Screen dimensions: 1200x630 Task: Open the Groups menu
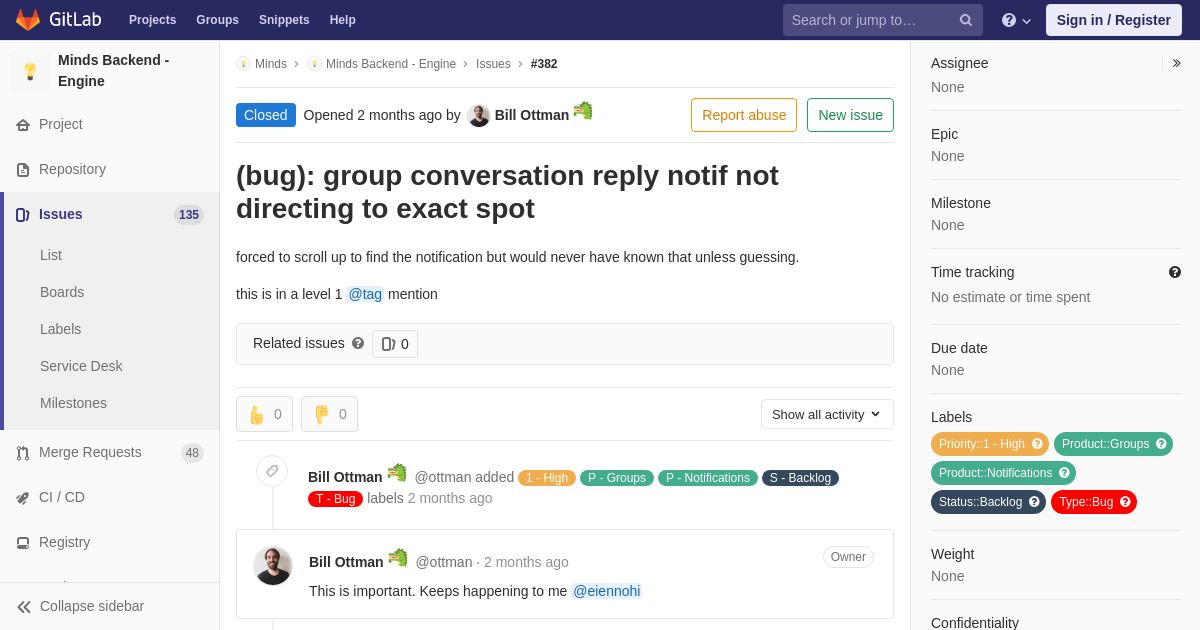pyautogui.click(x=217, y=20)
